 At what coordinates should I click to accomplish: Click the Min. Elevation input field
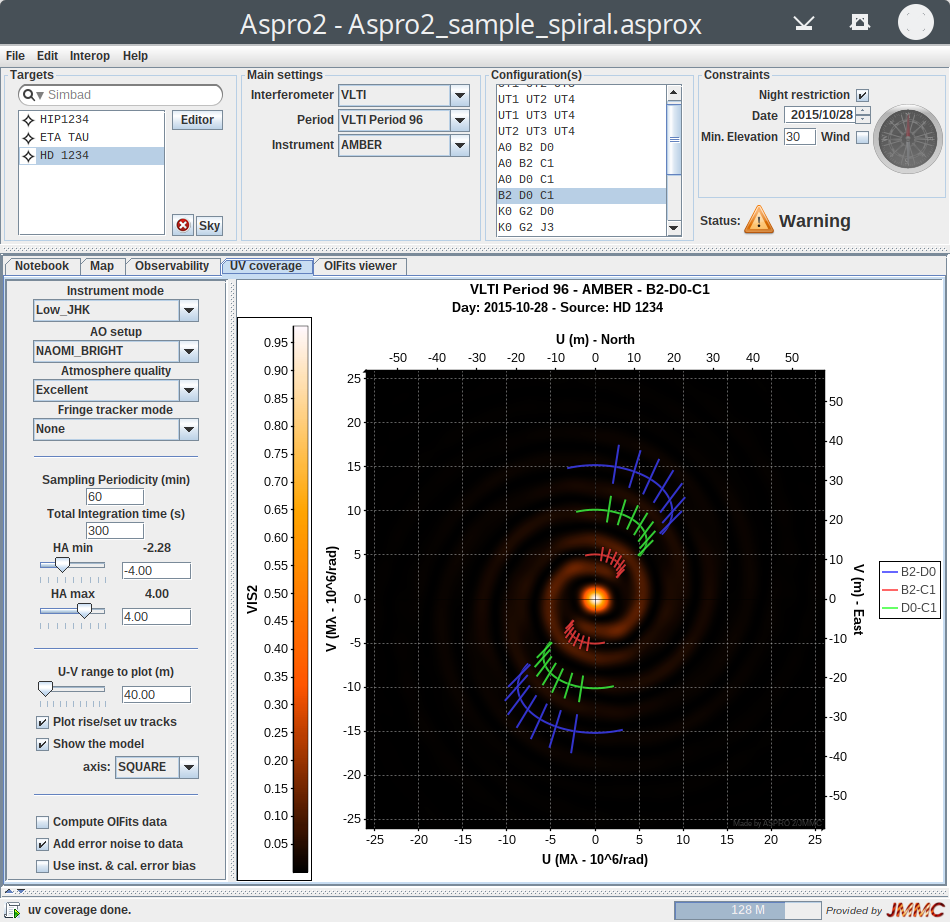[x=799, y=137]
